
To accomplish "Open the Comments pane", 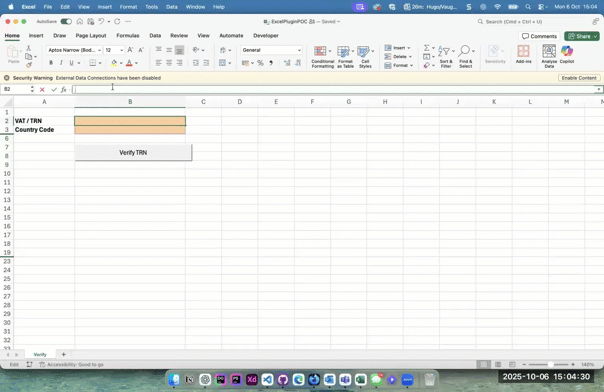I will [539, 36].
